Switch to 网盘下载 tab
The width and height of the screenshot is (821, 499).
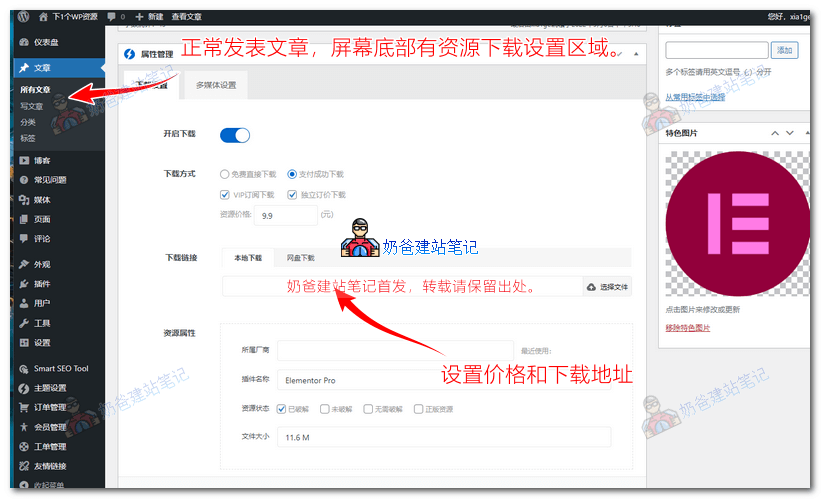pyautogui.click(x=301, y=258)
